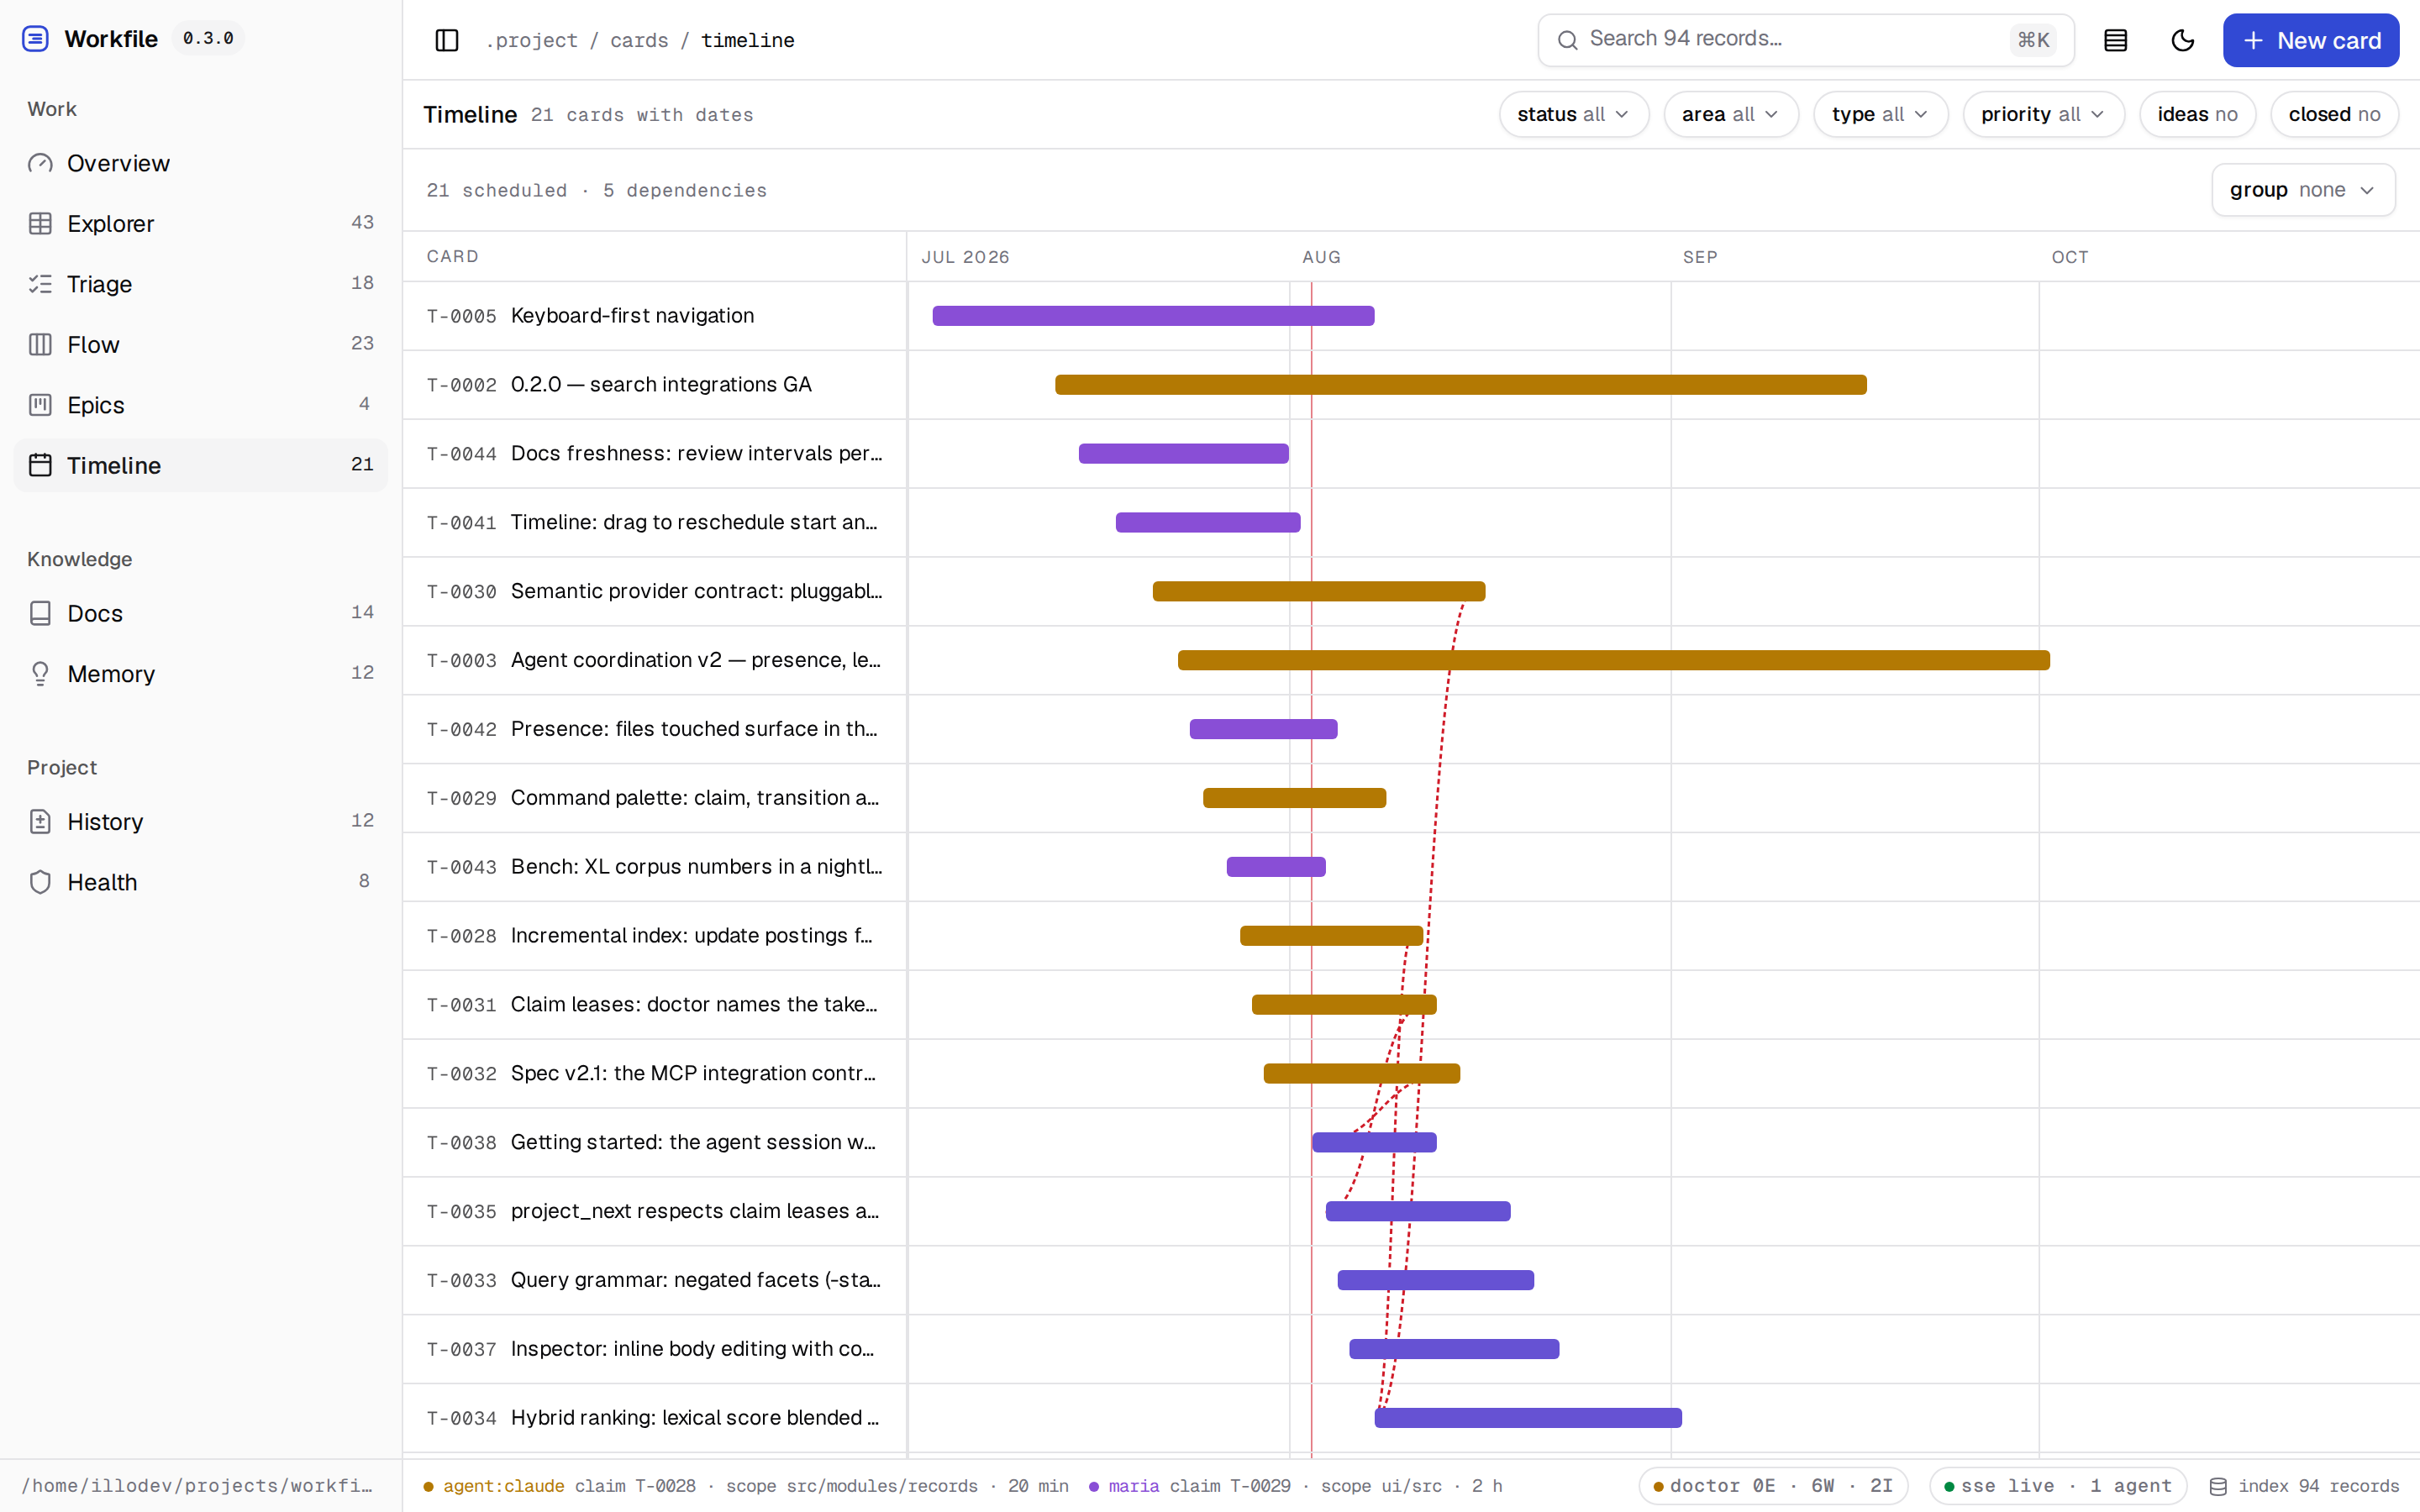
Task: Open the Memory section
Action: (200, 674)
